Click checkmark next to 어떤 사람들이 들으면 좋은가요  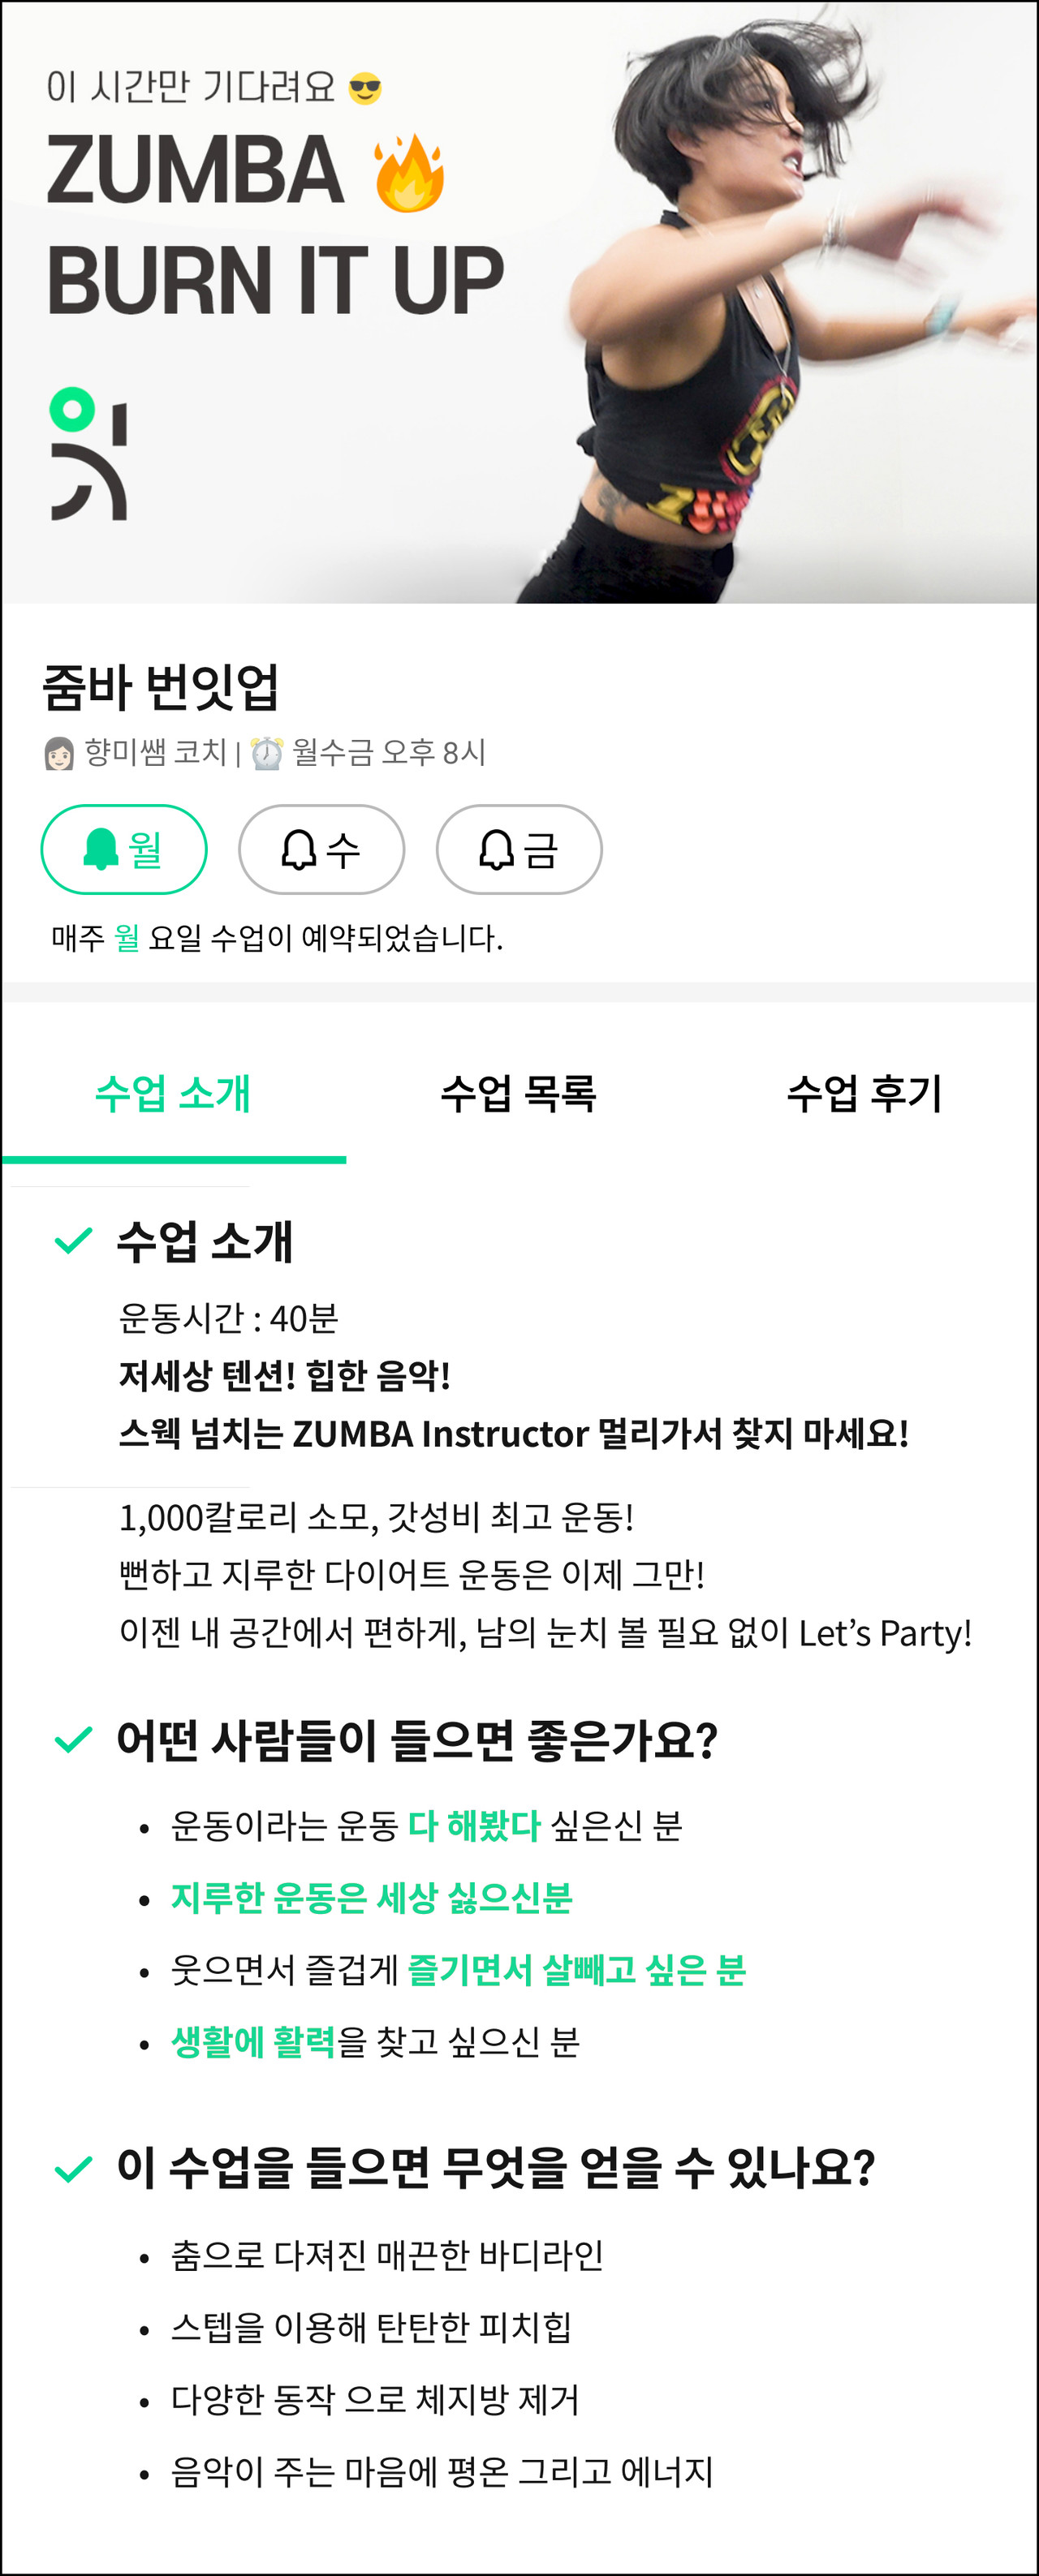coord(73,1740)
